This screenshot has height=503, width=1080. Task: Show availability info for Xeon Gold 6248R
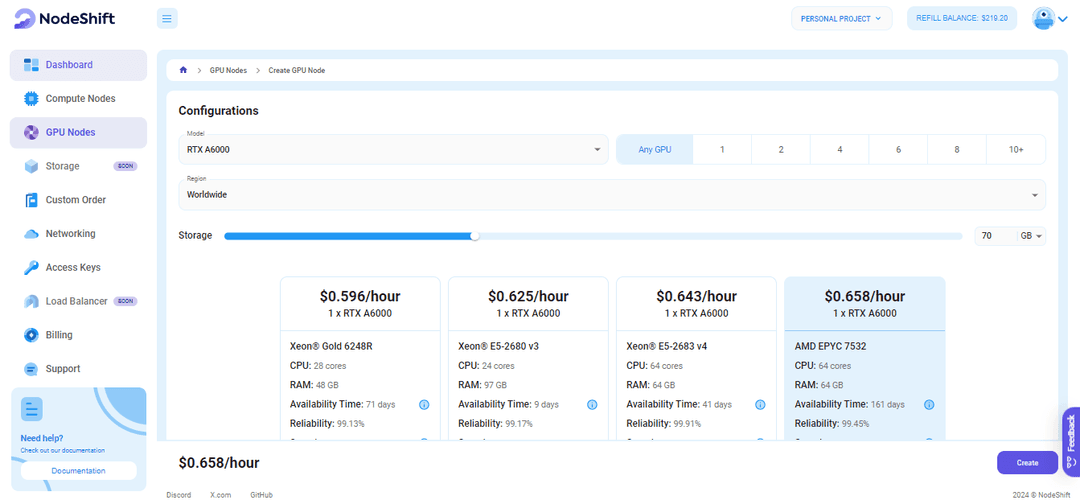pyautogui.click(x=424, y=404)
